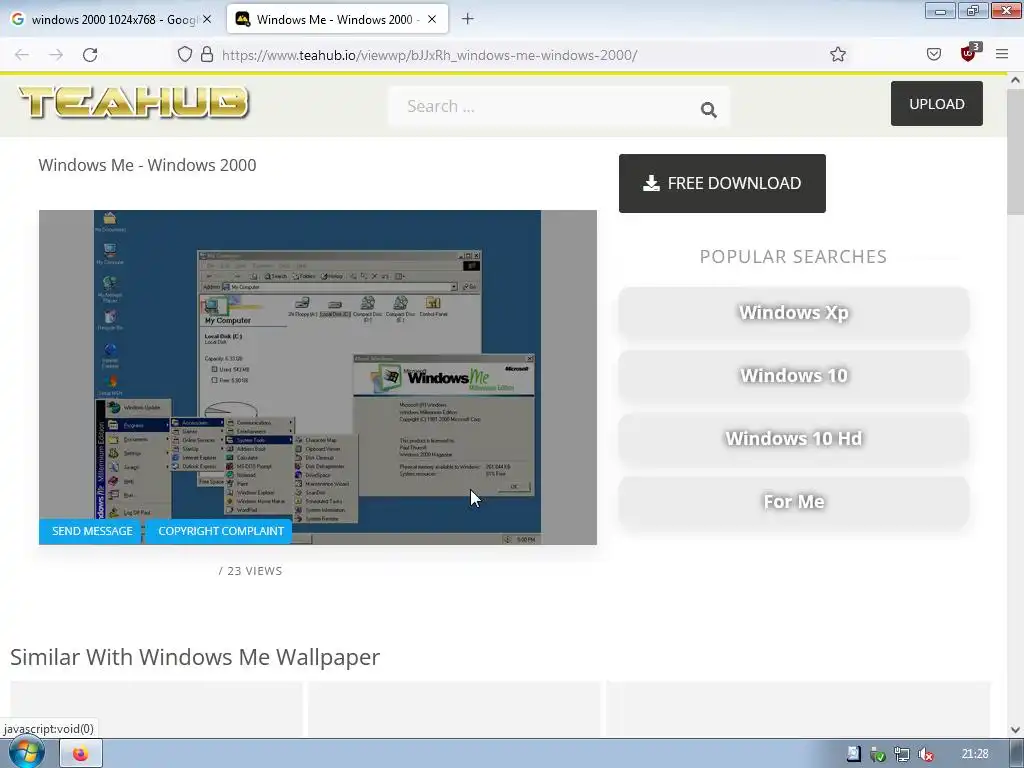Viewport: 1024px width, 768px height.
Task: Reload the page with the refresh icon
Action: coord(90,55)
